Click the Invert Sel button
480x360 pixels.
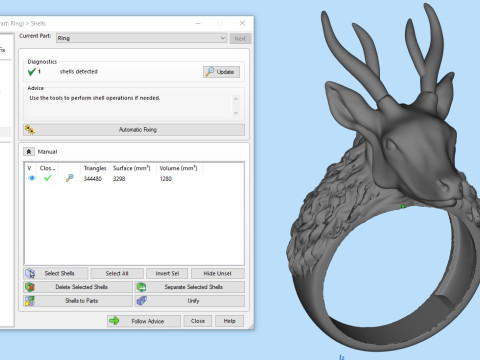[167, 274]
